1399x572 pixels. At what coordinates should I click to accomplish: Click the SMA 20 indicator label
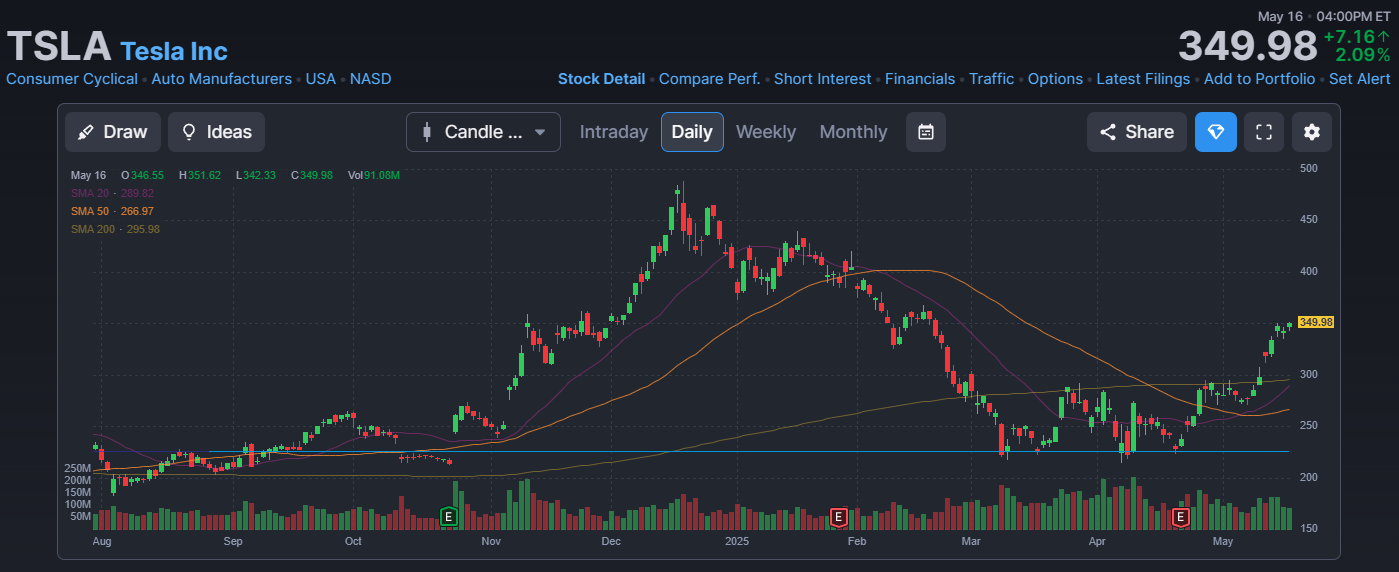112,193
